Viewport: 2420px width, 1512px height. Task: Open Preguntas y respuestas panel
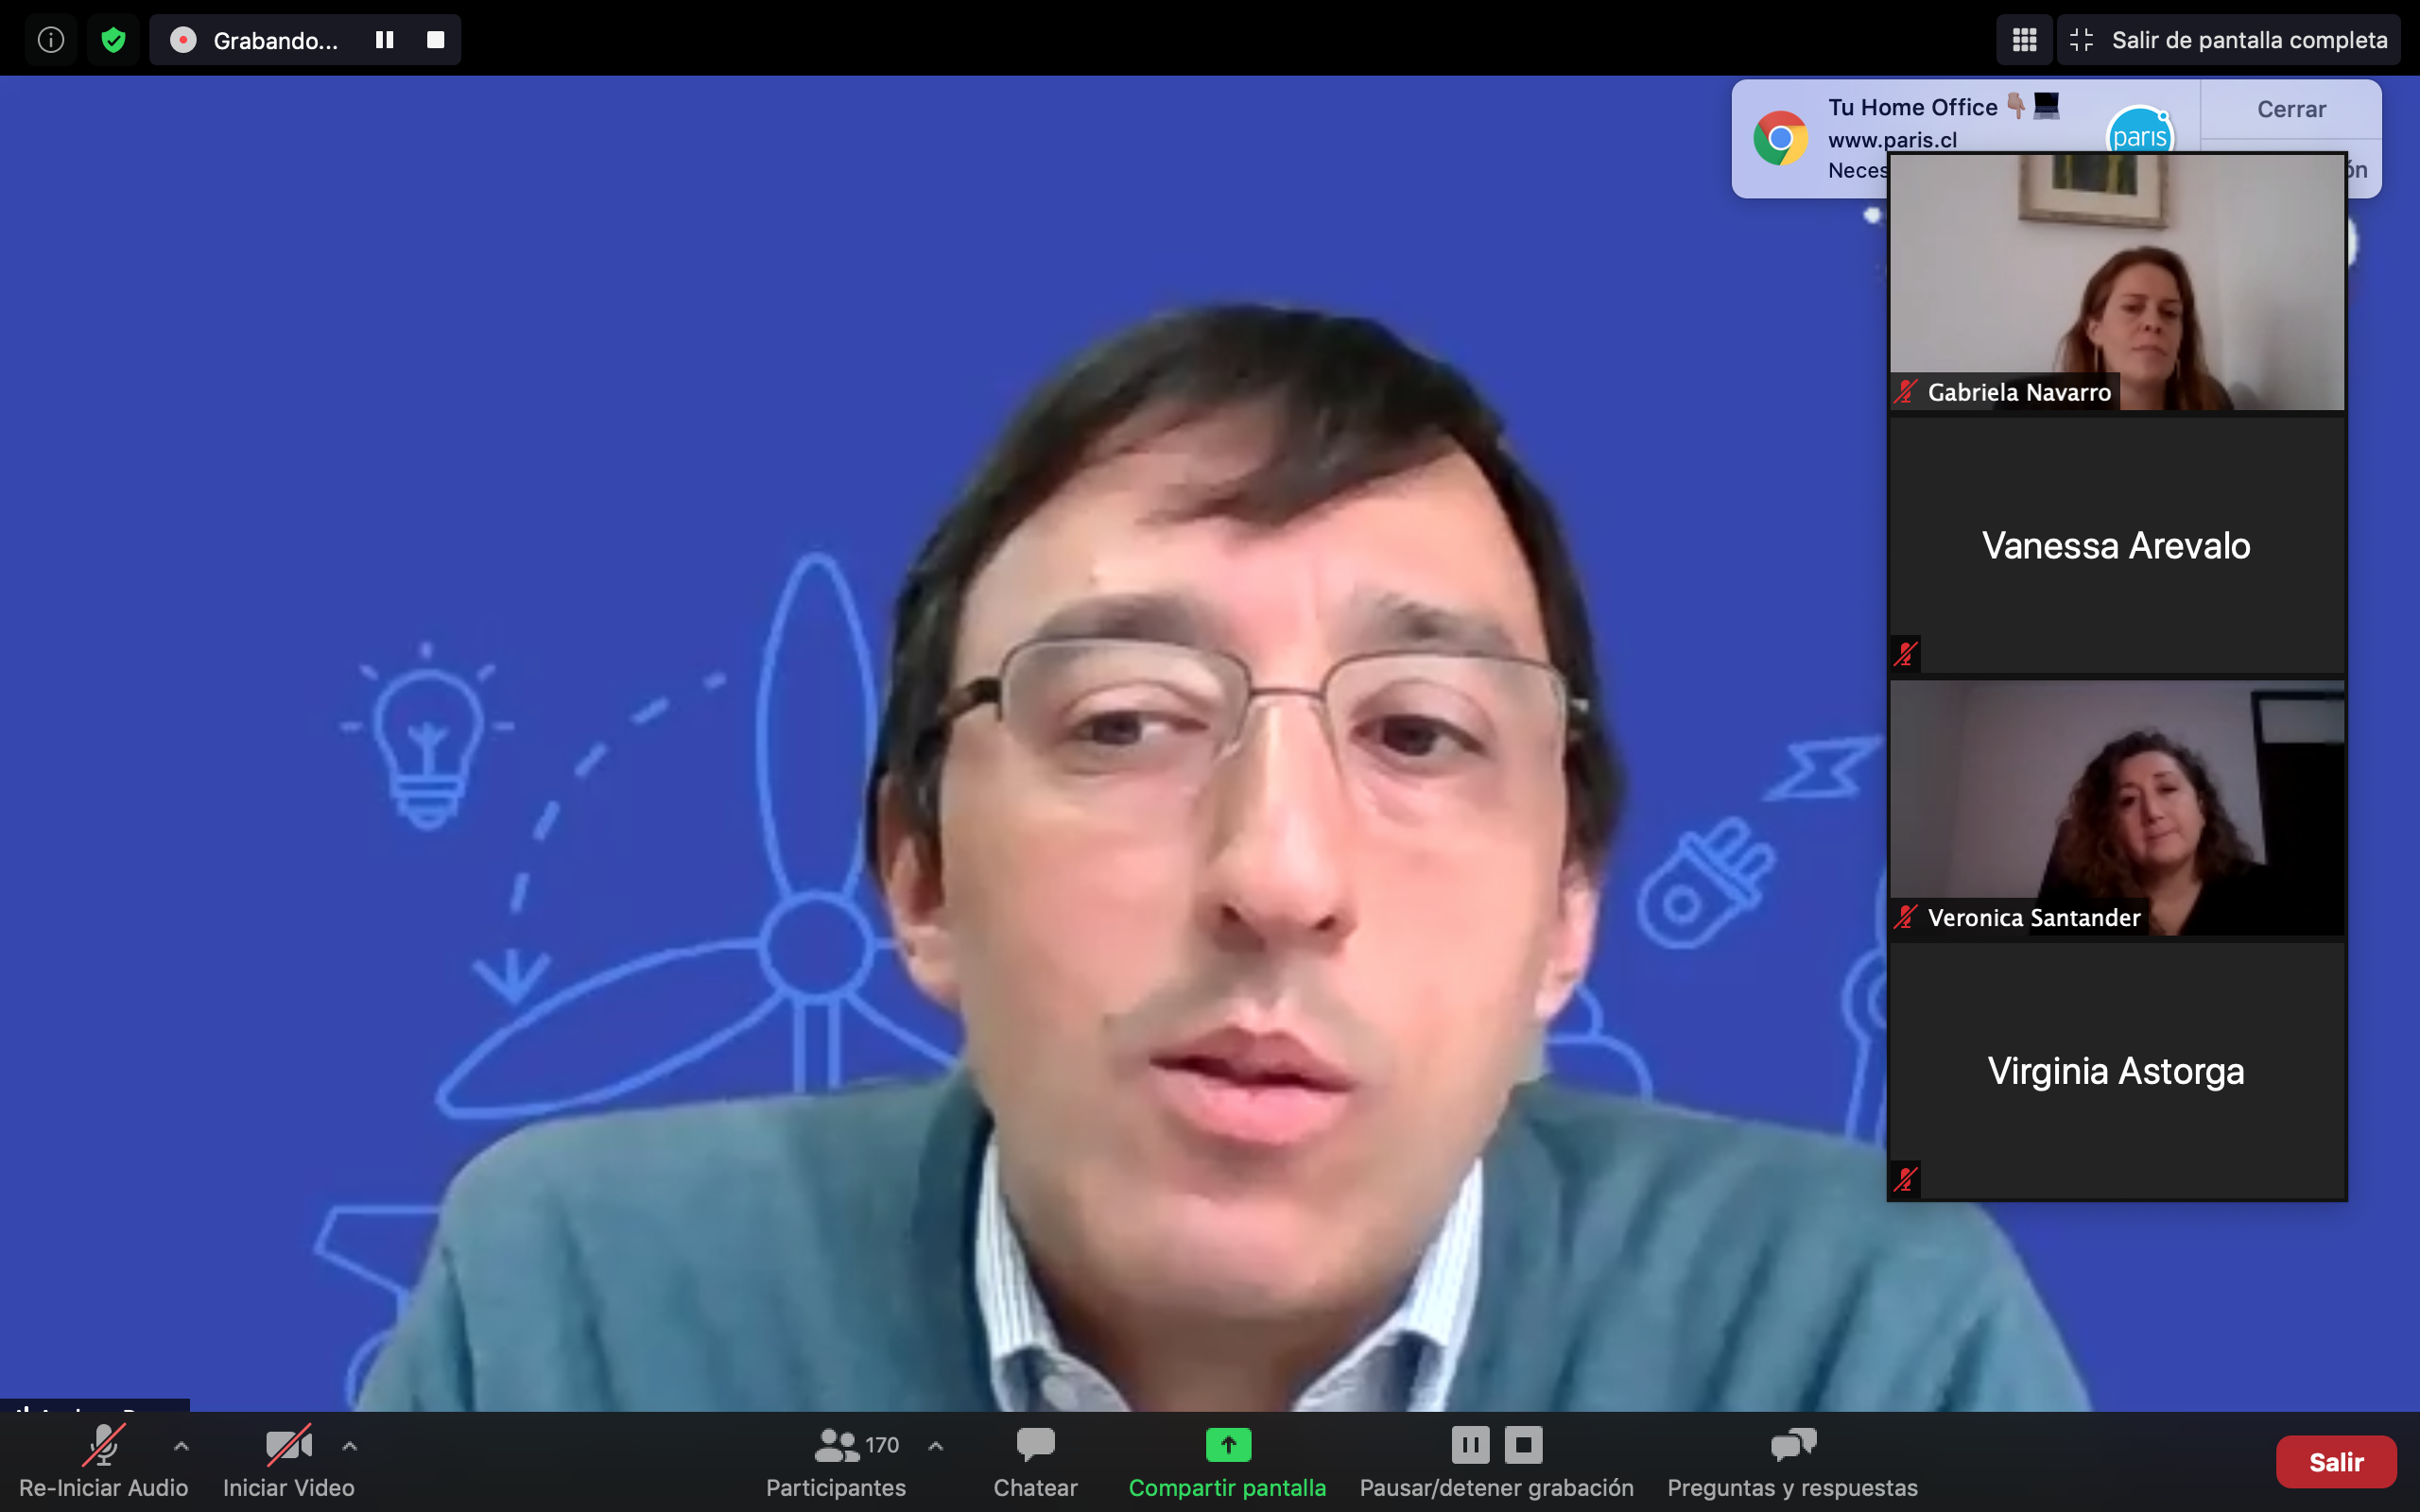pyautogui.click(x=1792, y=1446)
